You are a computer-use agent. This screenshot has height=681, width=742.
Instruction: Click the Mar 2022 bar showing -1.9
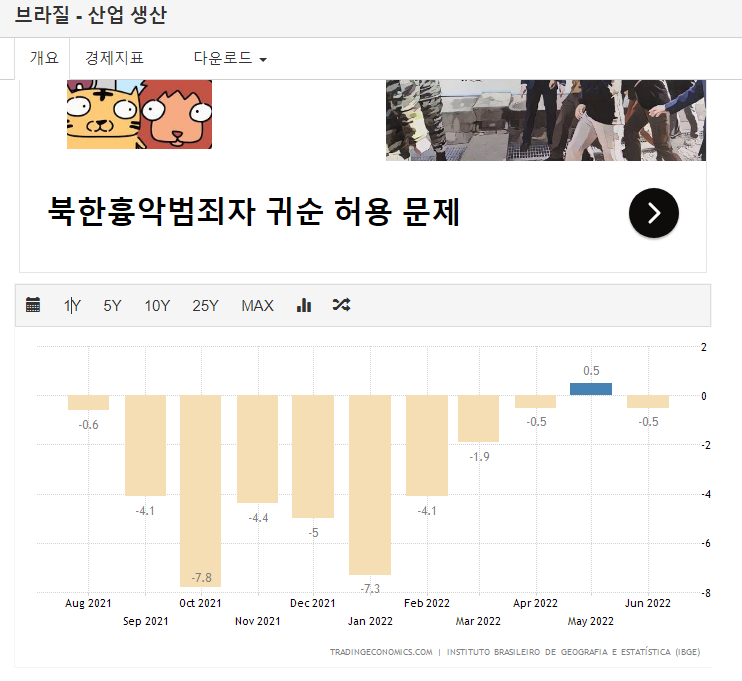pyautogui.click(x=478, y=418)
